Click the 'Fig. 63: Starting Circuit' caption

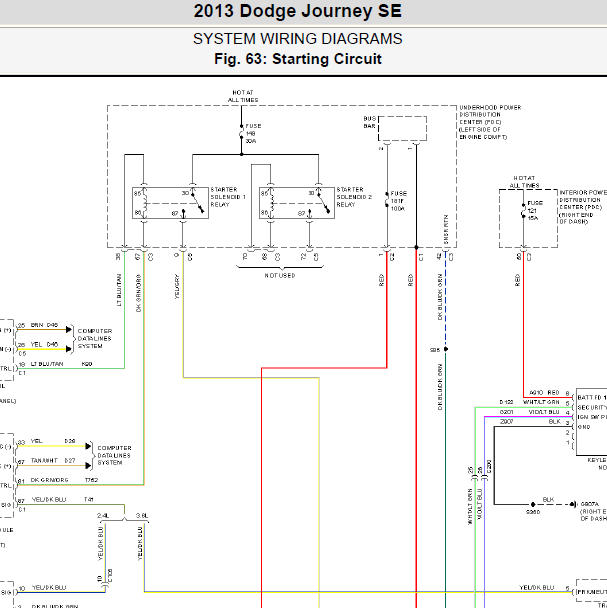pyautogui.click(x=297, y=59)
